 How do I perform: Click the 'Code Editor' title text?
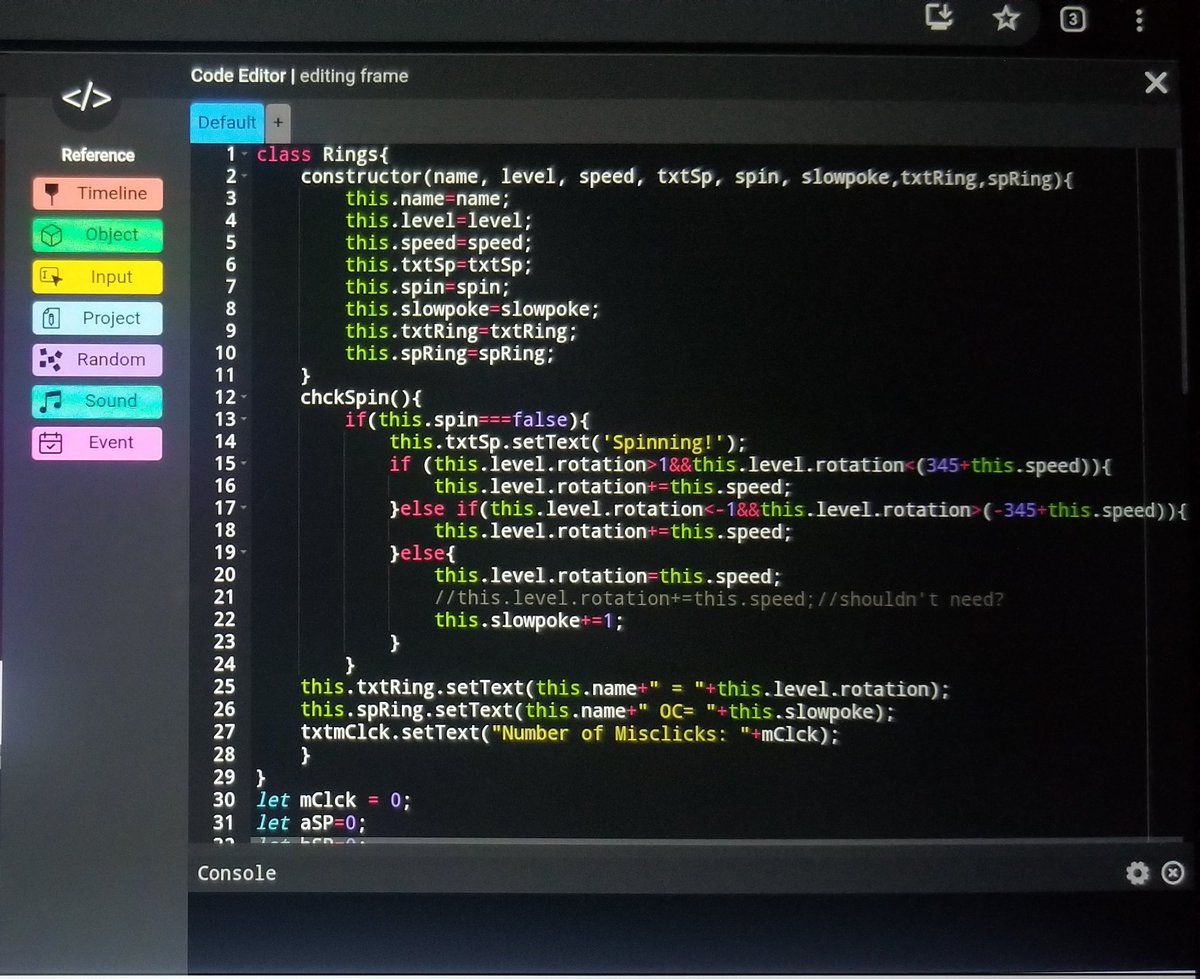238,75
